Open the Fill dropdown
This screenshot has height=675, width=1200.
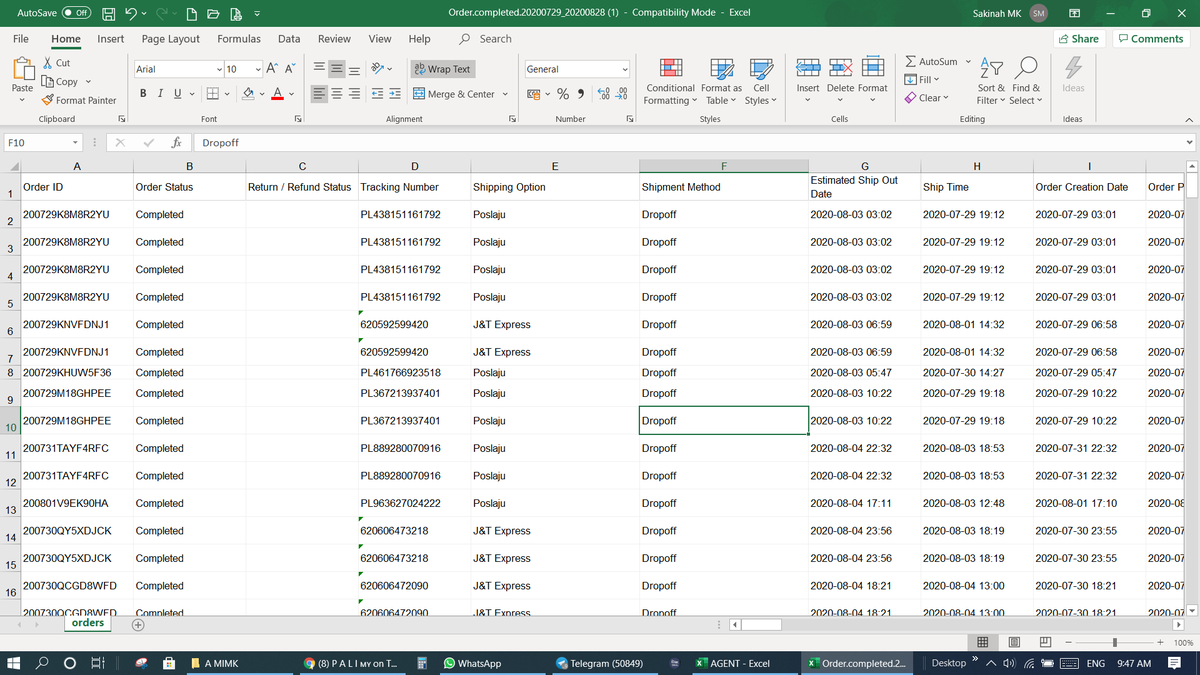(922, 79)
